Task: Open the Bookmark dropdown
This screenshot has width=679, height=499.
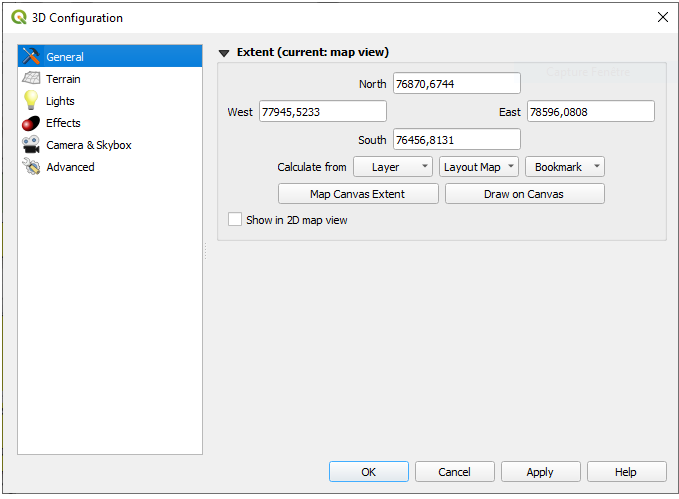Action: pyautogui.click(x=565, y=167)
